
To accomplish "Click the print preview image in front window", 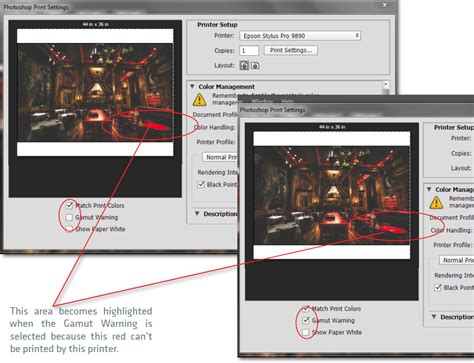I will pos(332,196).
